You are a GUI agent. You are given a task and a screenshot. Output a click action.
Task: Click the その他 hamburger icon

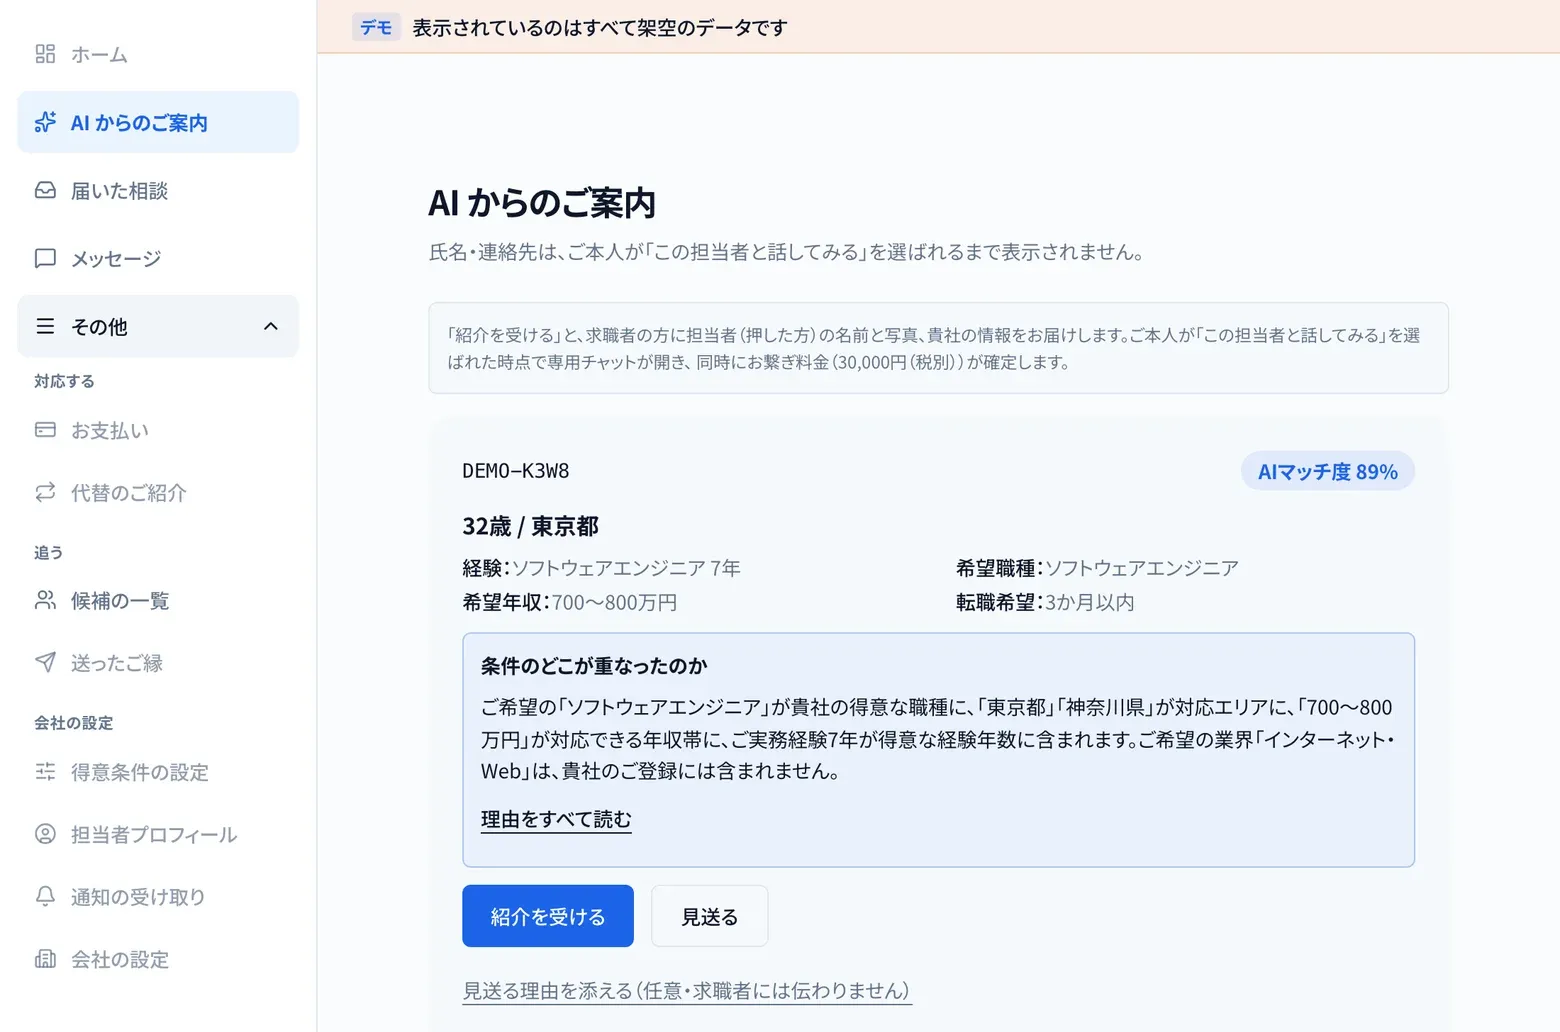45,326
